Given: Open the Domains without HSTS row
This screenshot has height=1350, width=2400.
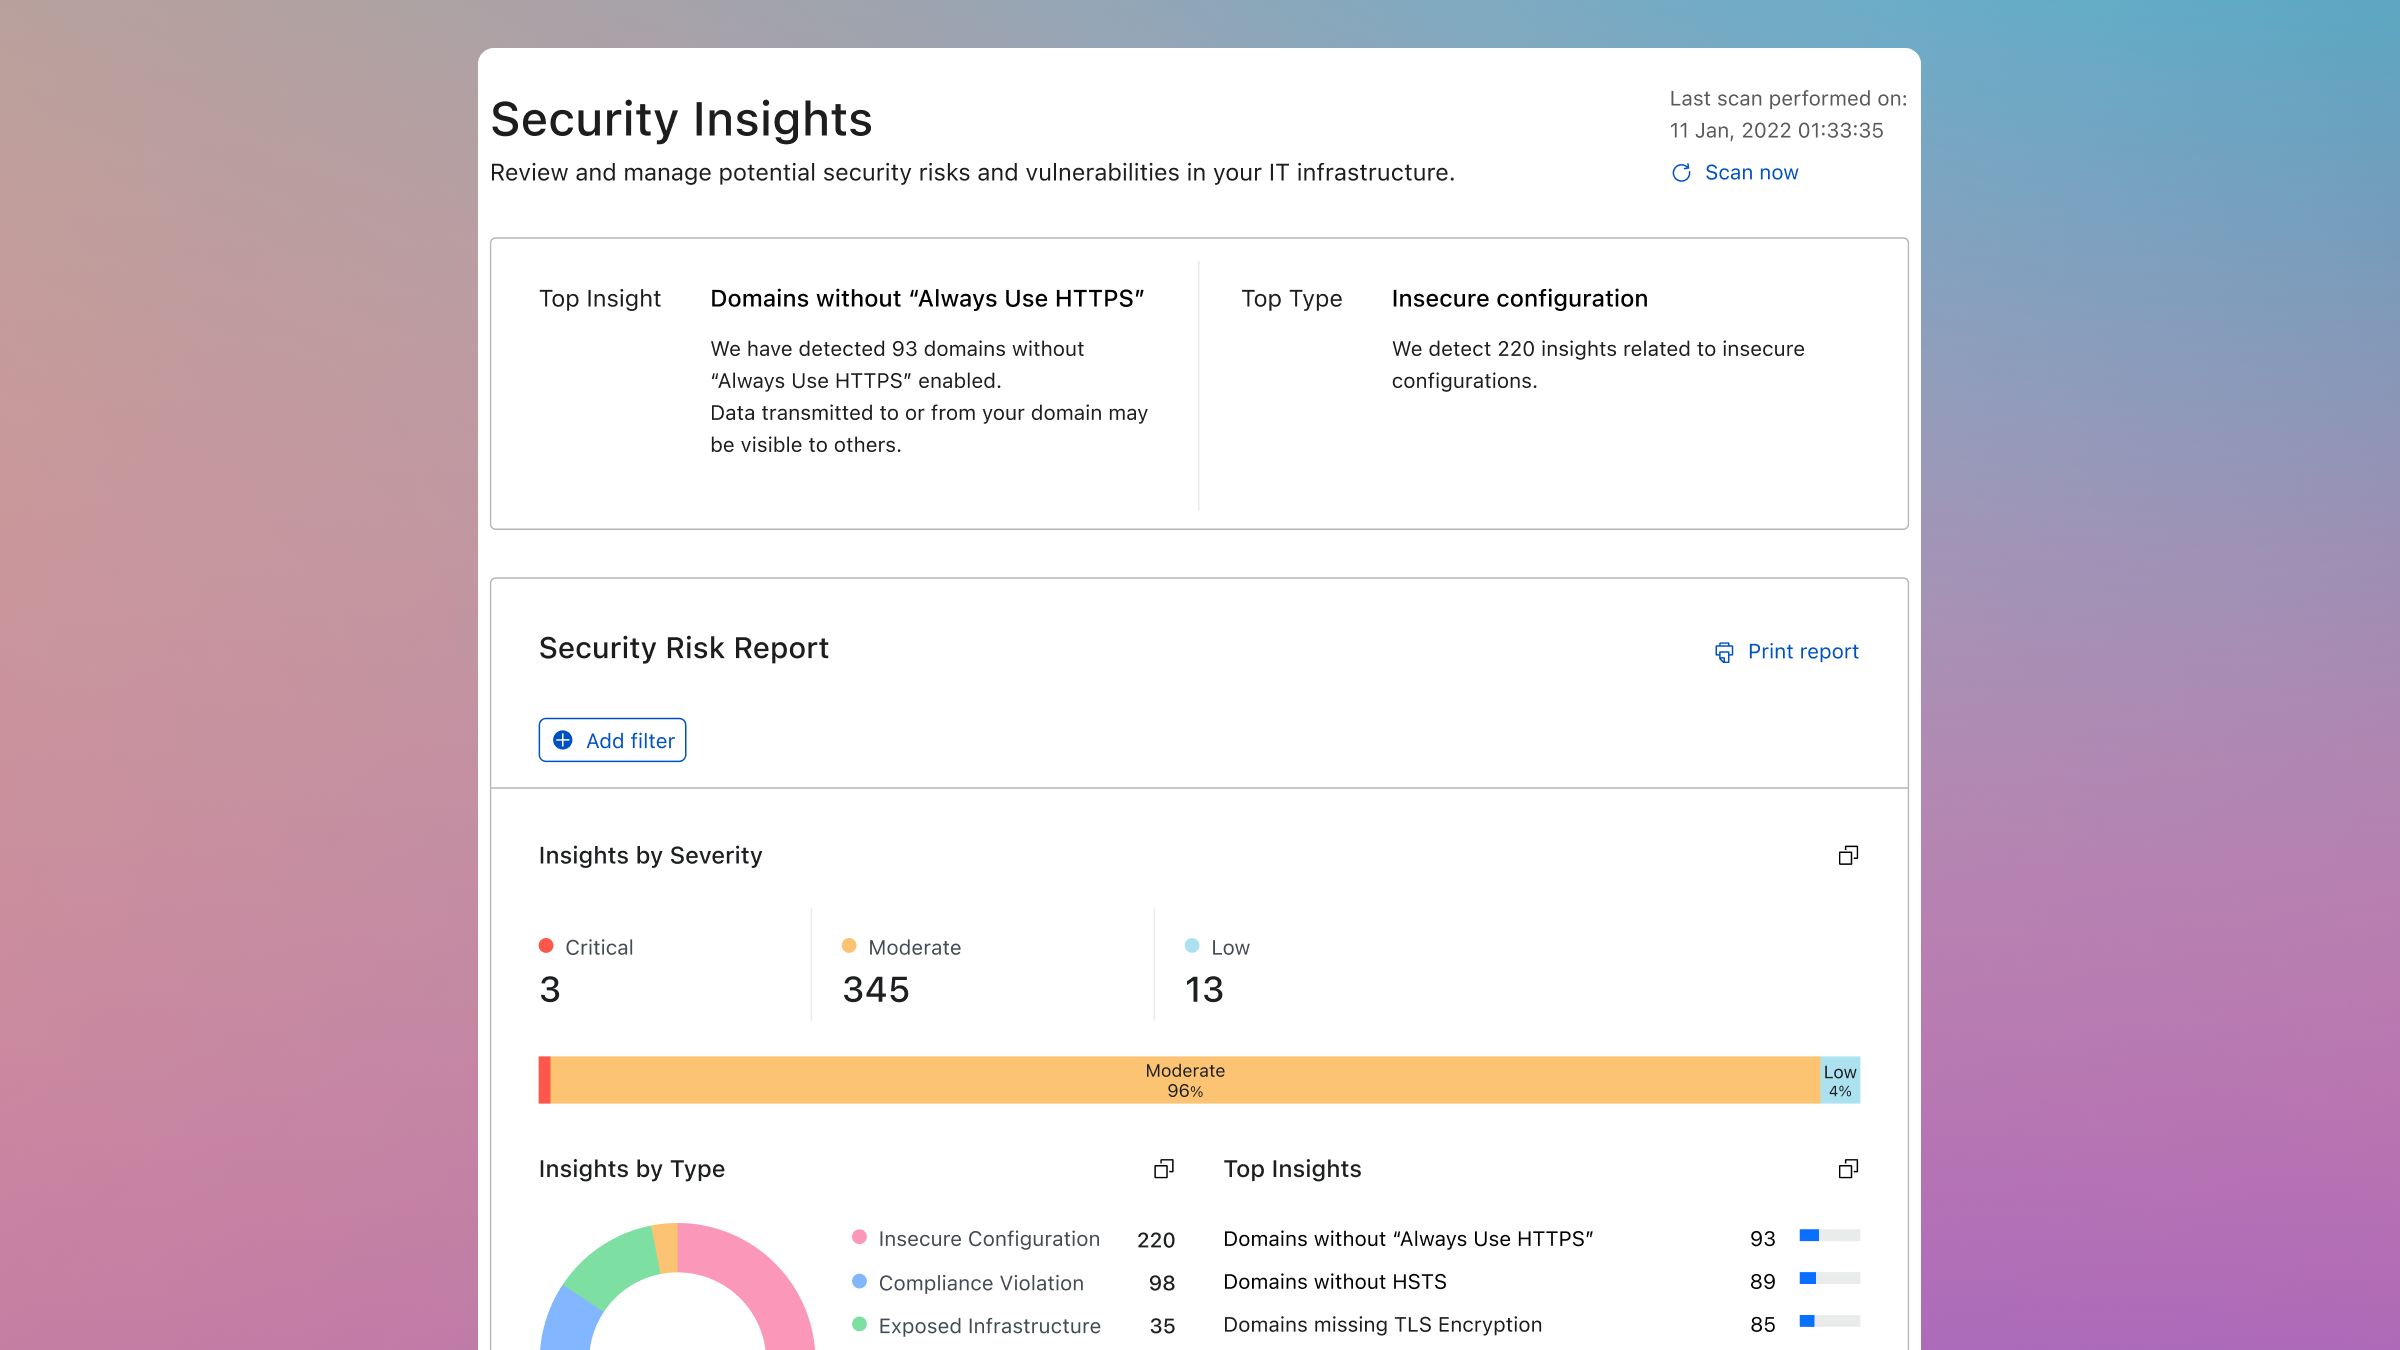Looking at the screenshot, I should click(x=1335, y=1282).
